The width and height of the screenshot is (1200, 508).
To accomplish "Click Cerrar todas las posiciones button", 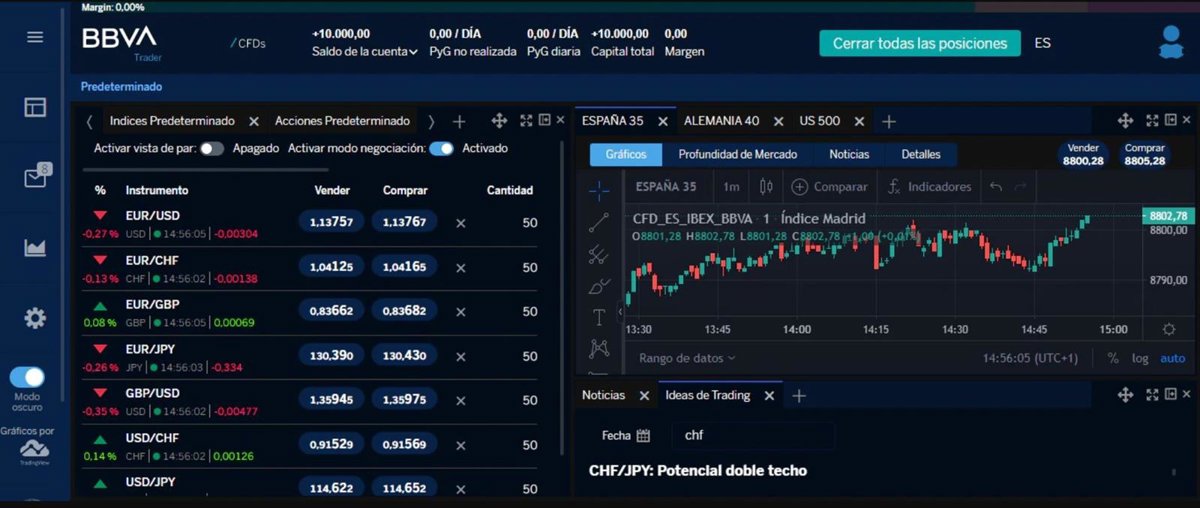I will [920, 43].
